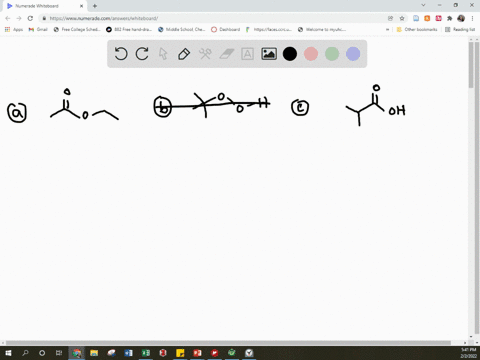Click the red extension icon
This screenshot has width=480, height=360.
coord(438,18)
